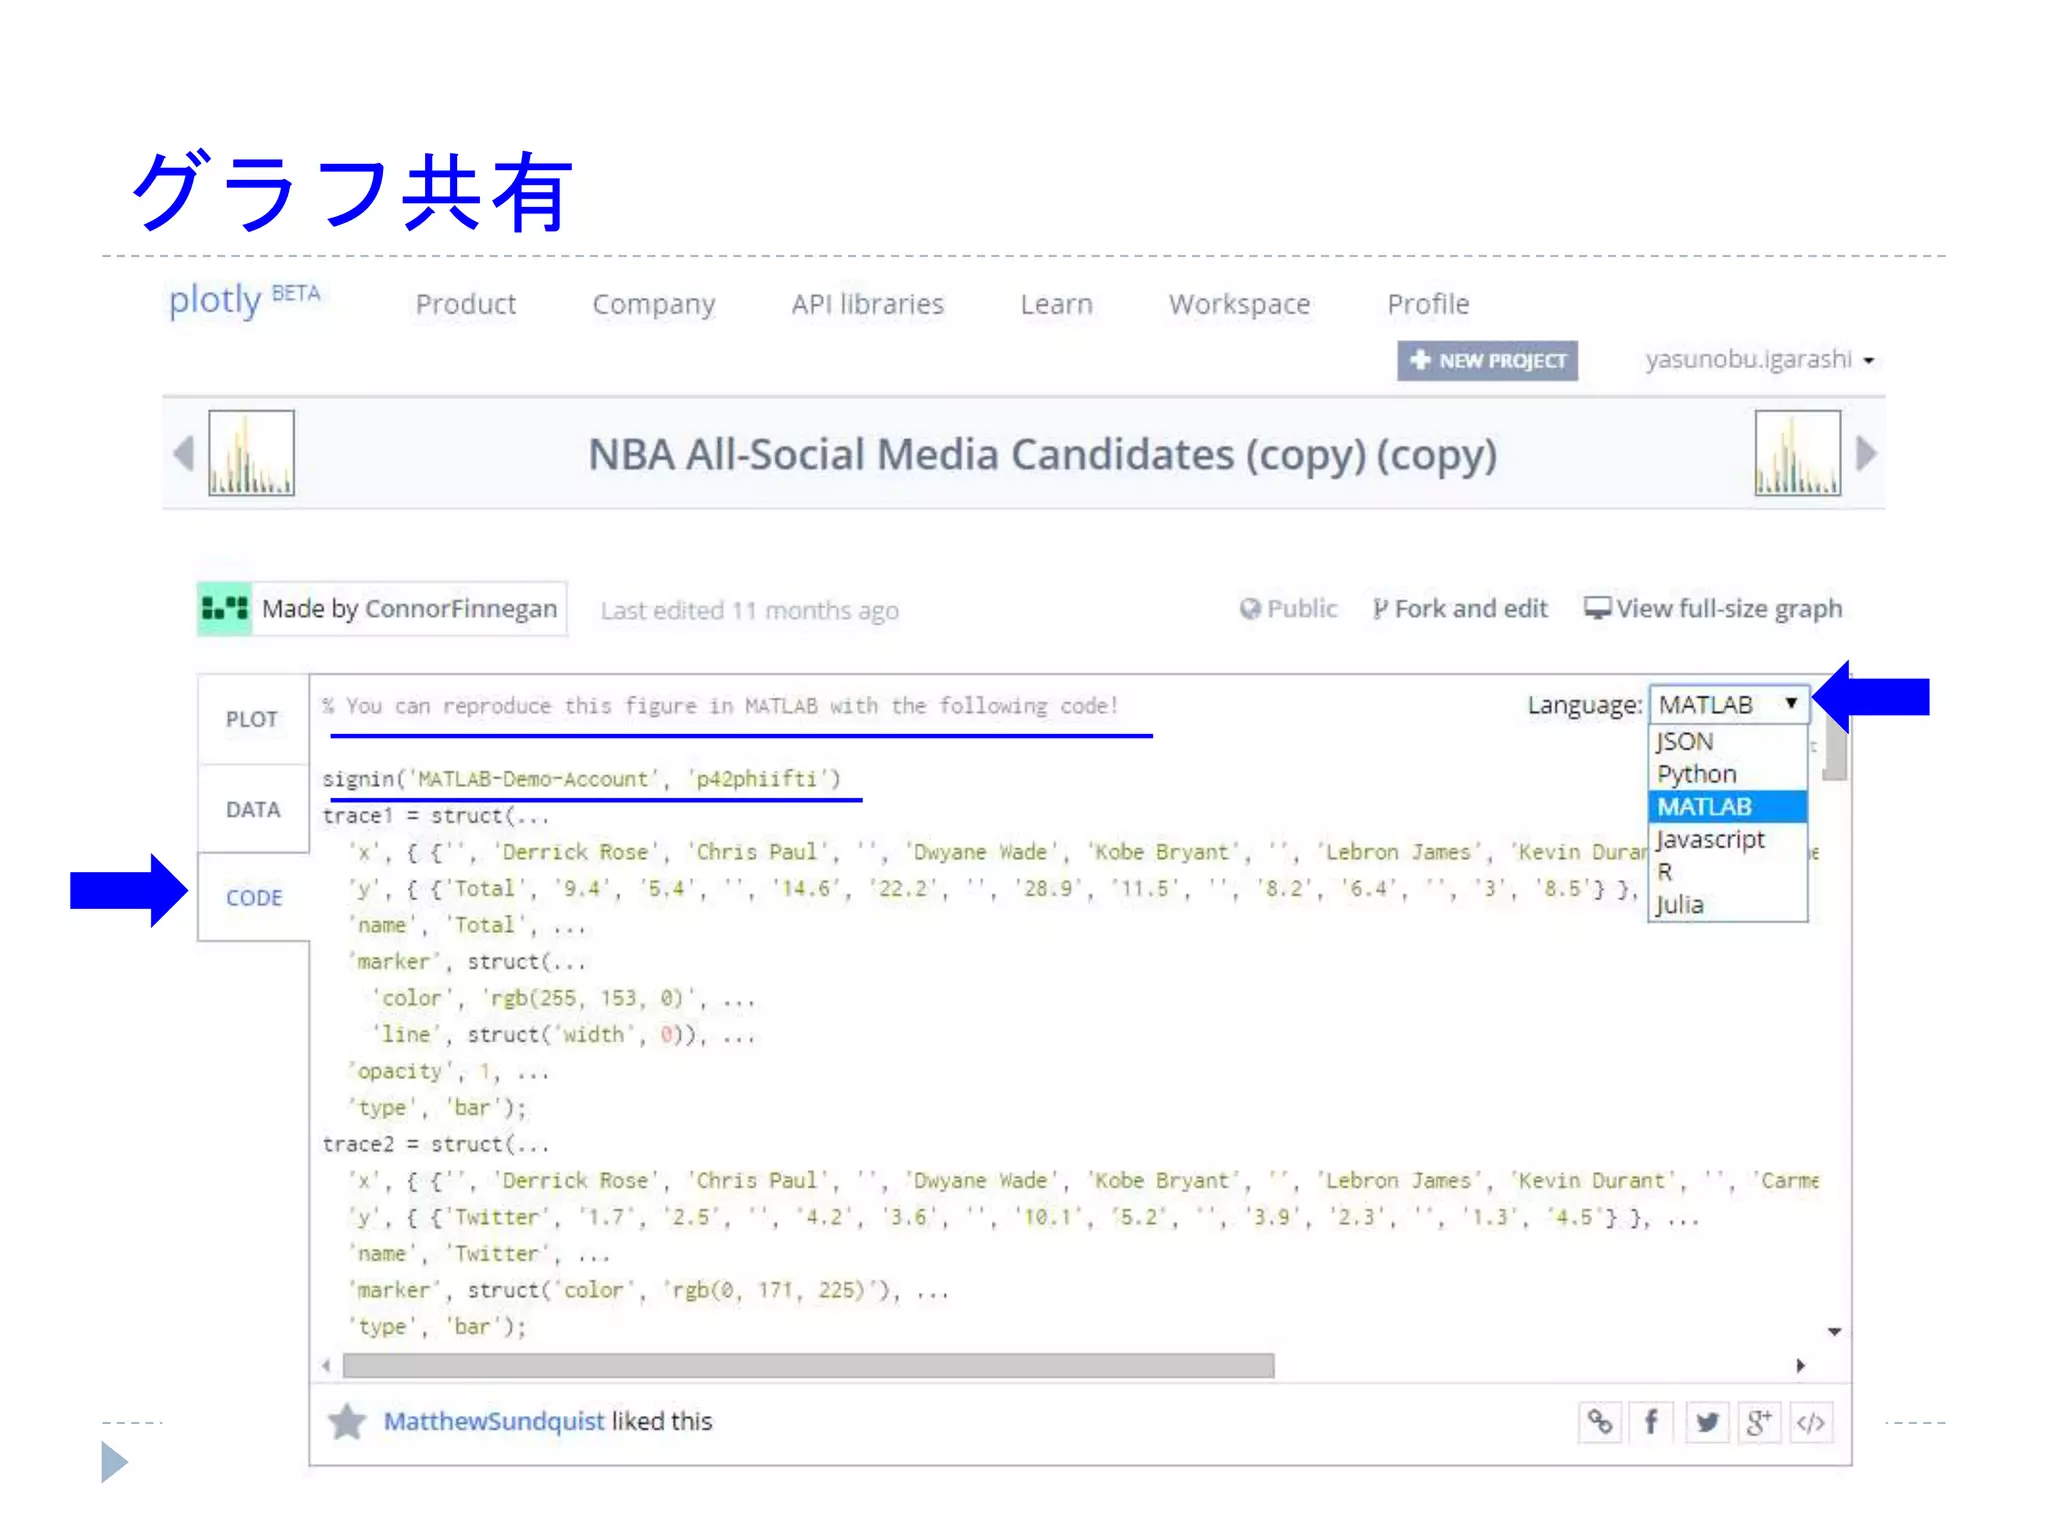Choose Python in the language list
2048x1536 pixels.
point(1697,774)
